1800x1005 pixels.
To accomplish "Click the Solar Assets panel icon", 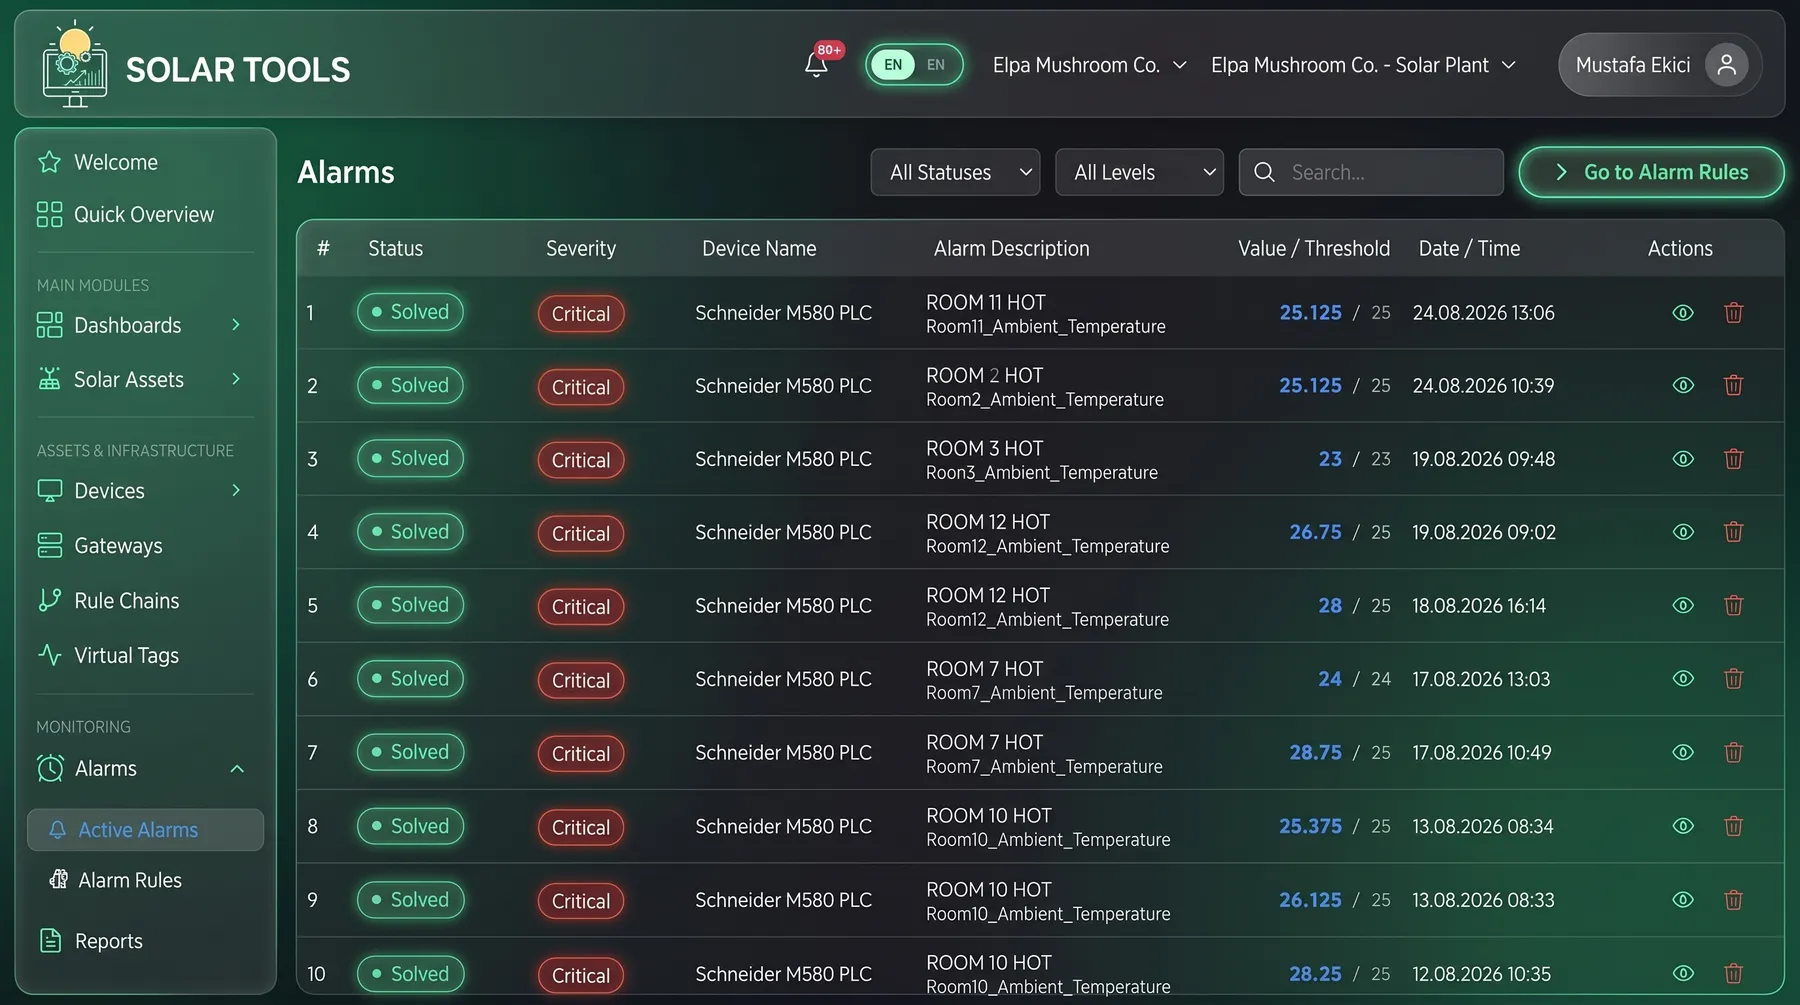I will 49,379.
